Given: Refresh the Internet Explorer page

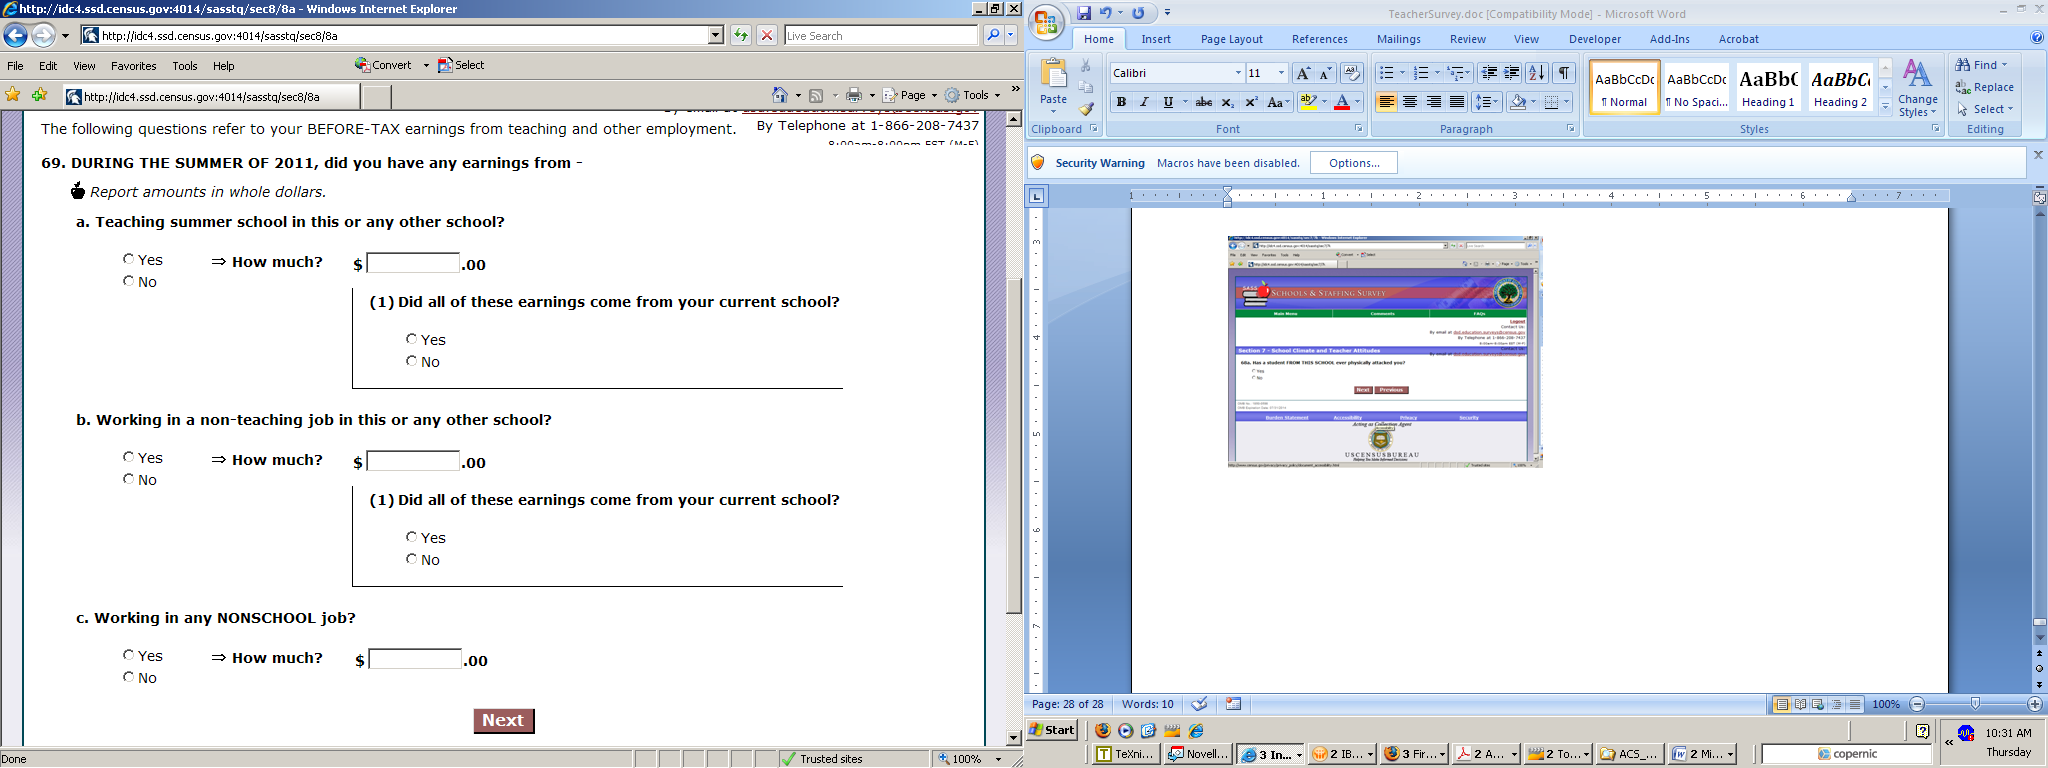Looking at the screenshot, I should [x=741, y=36].
